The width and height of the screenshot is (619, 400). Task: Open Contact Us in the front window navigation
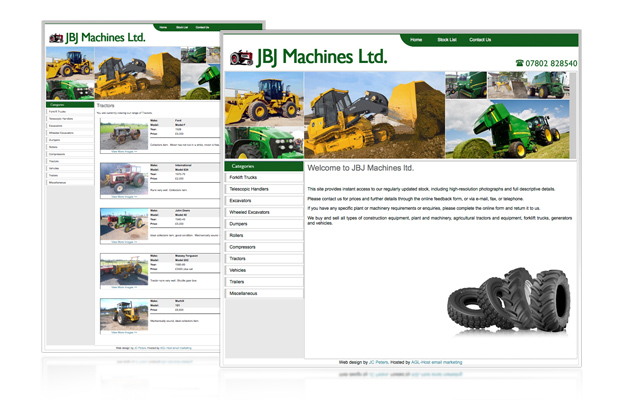click(x=480, y=40)
